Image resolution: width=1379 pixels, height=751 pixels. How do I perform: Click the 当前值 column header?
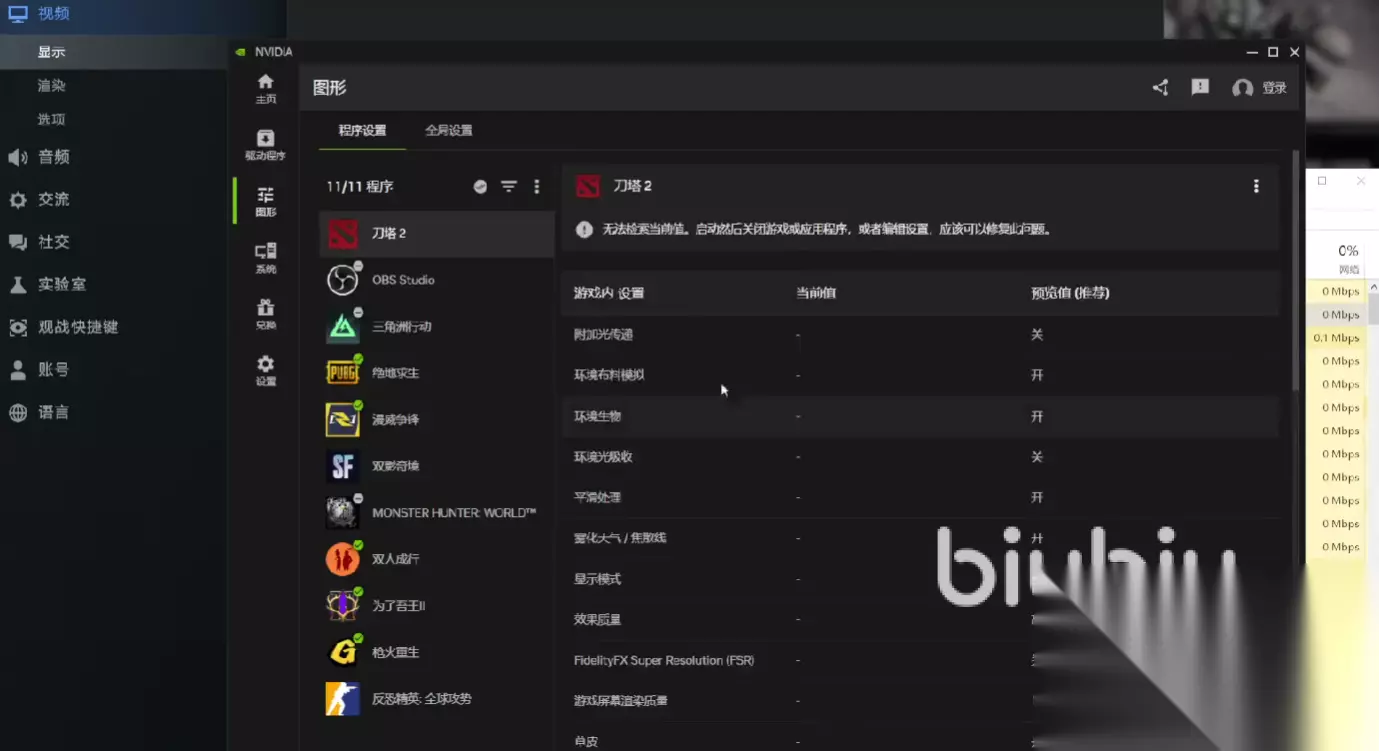pyautogui.click(x=816, y=293)
